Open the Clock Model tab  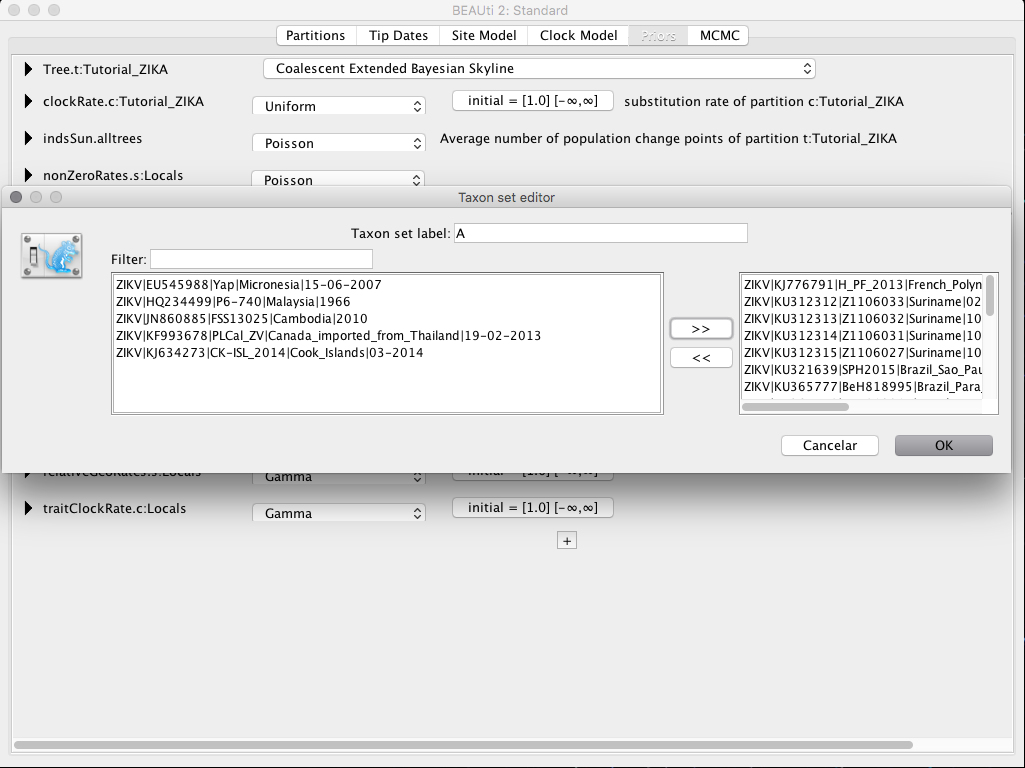578,35
